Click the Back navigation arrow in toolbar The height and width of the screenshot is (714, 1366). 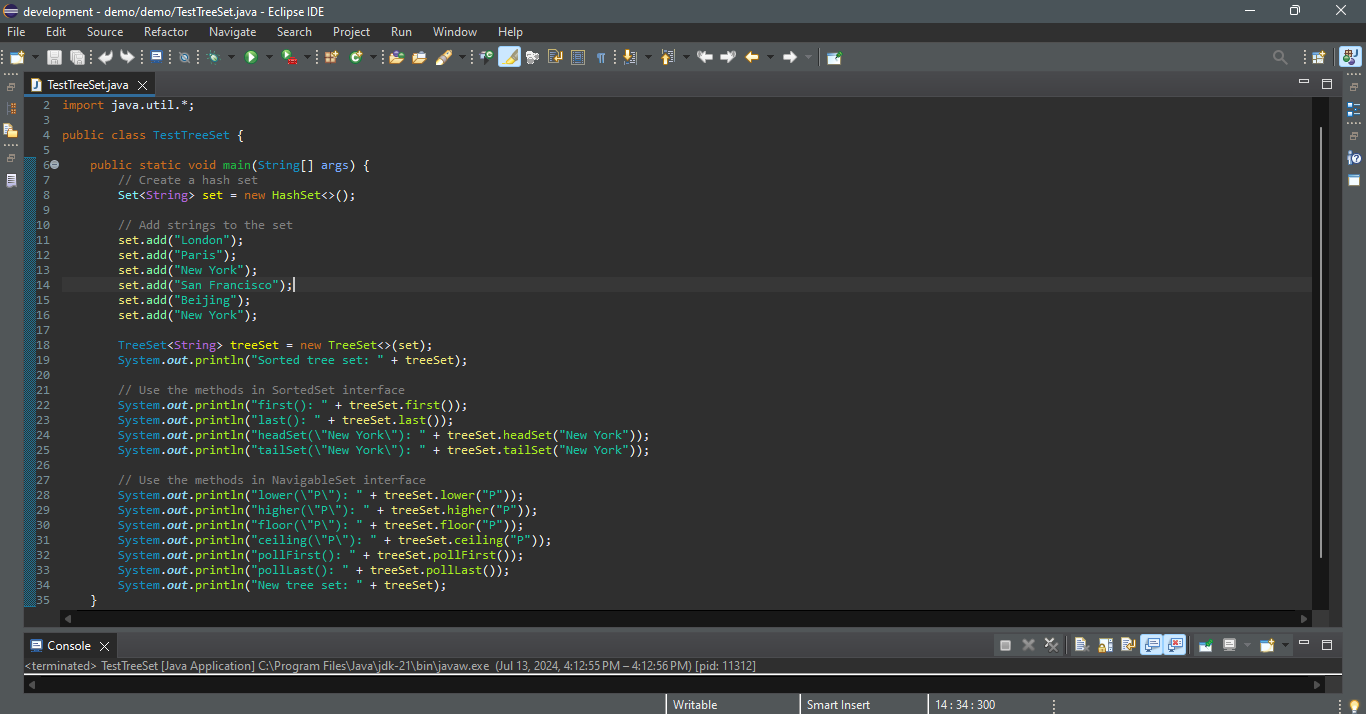pyautogui.click(x=752, y=58)
